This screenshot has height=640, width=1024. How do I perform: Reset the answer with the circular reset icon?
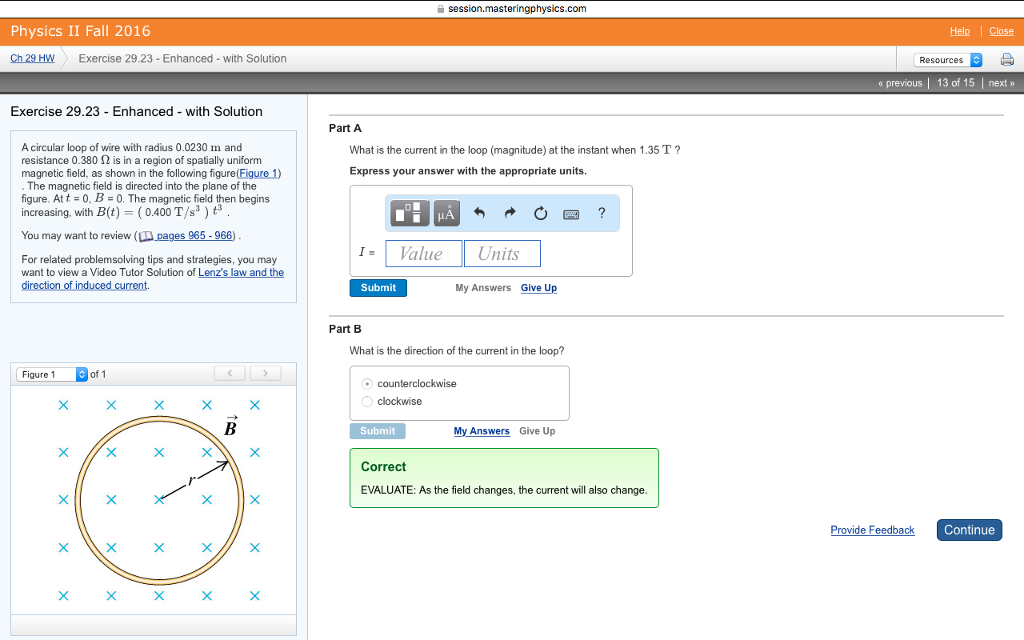pyautogui.click(x=541, y=212)
